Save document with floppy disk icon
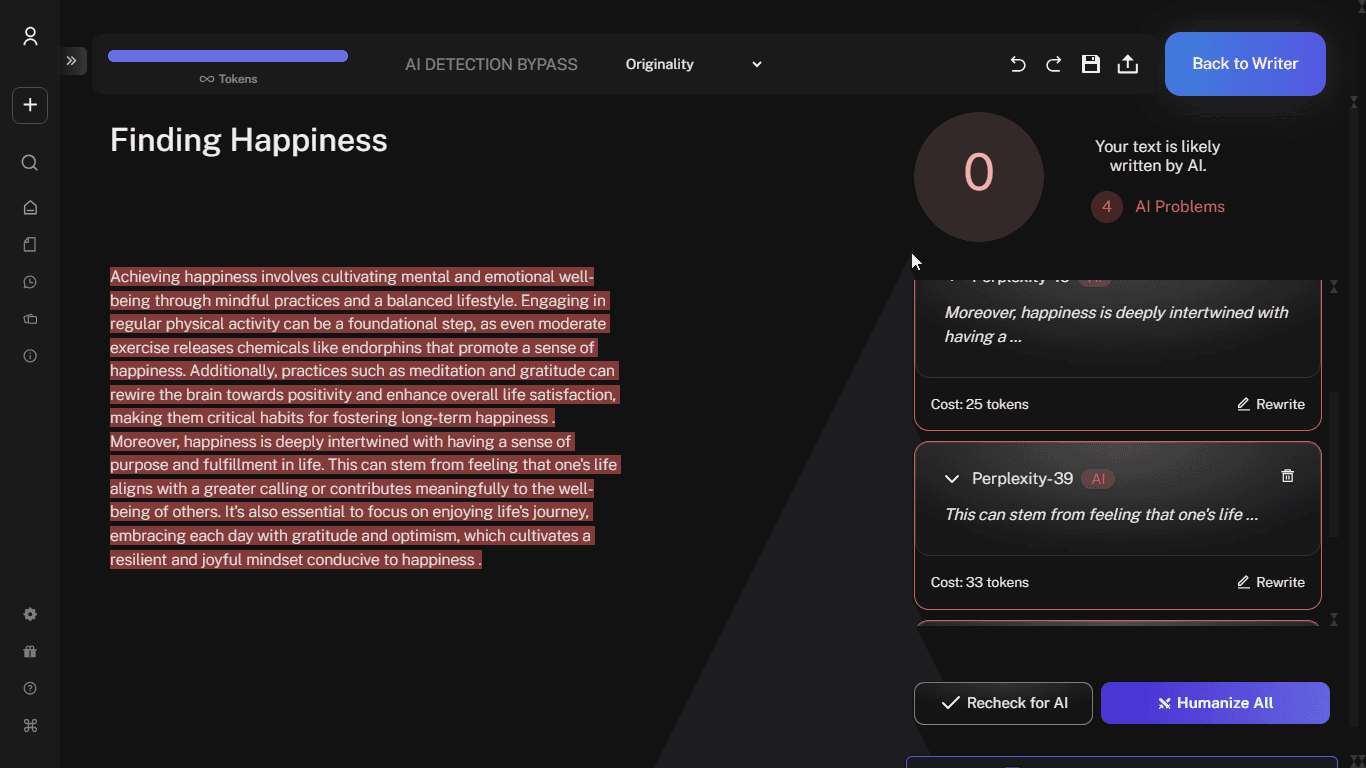 [1091, 64]
